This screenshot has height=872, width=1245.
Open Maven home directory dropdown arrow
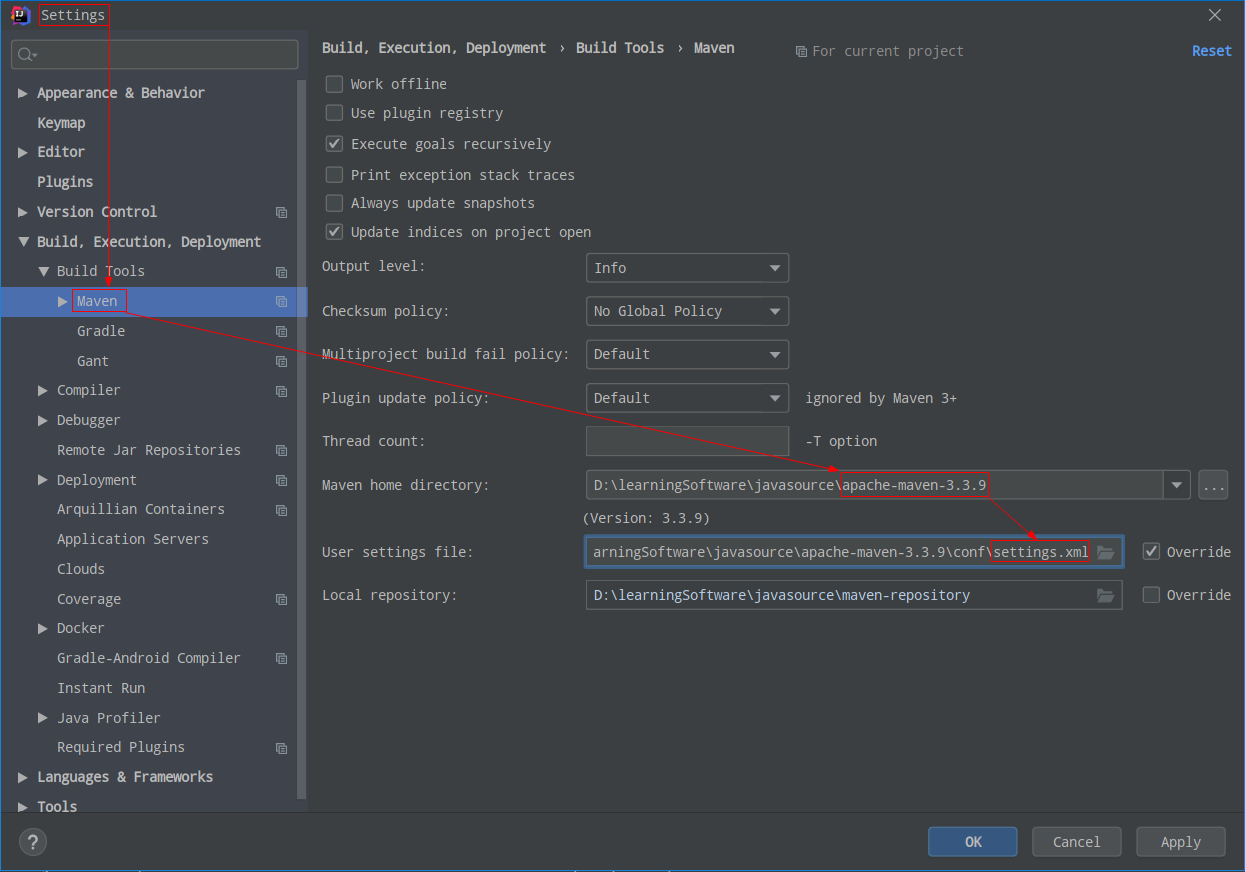coord(1176,486)
